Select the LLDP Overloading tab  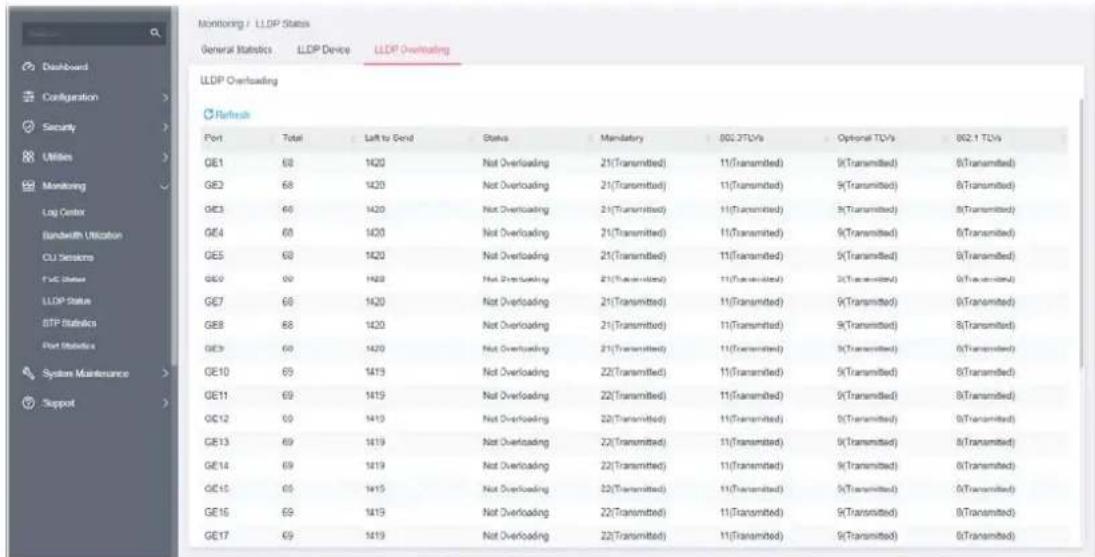tap(412, 50)
